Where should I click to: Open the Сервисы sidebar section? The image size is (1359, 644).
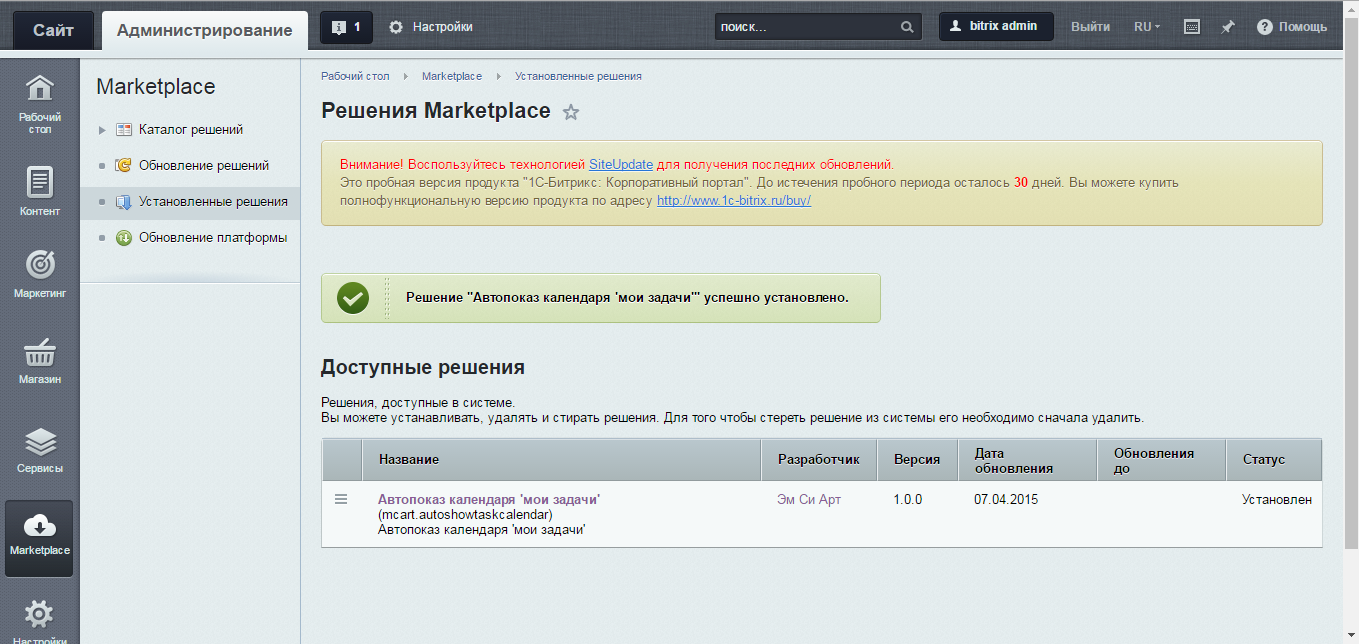coord(39,449)
